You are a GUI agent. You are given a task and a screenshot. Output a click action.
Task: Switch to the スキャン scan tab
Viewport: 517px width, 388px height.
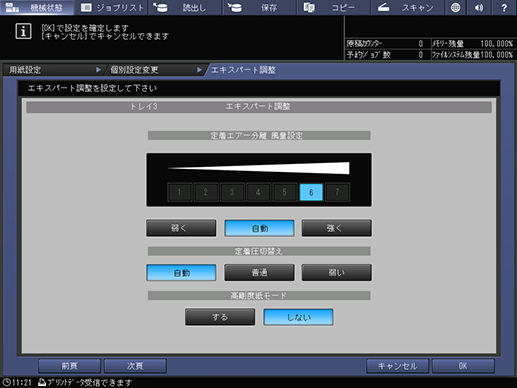407,7
